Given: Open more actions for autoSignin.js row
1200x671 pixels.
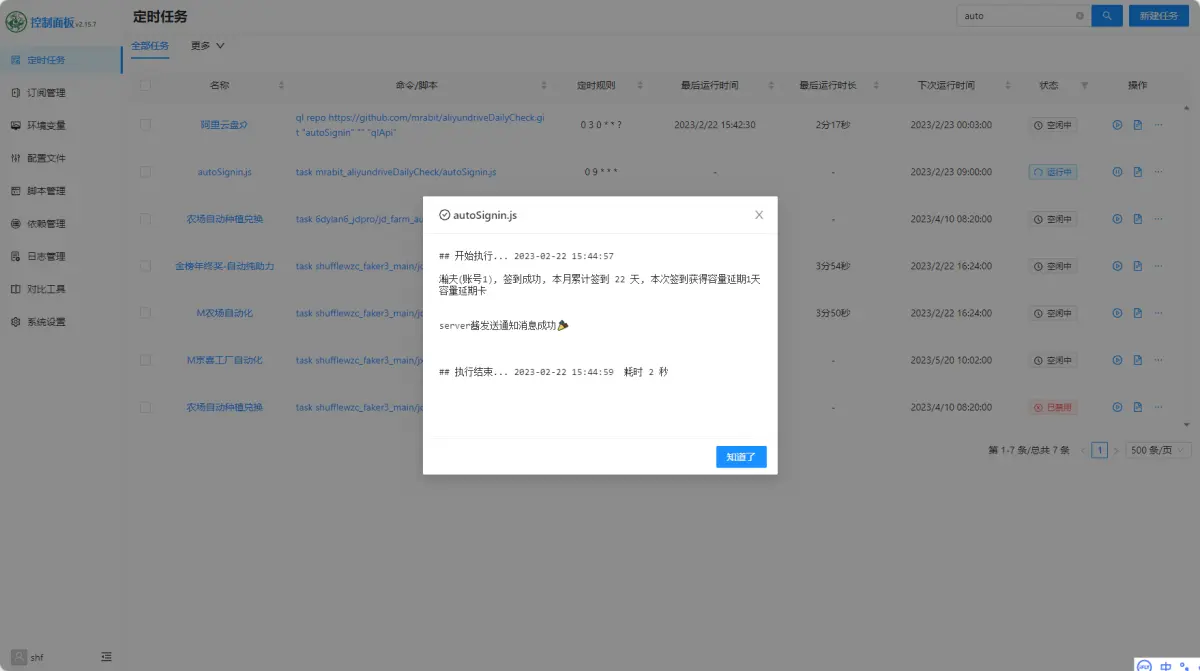Looking at the screenshot, I should (x=1159, y=172).
